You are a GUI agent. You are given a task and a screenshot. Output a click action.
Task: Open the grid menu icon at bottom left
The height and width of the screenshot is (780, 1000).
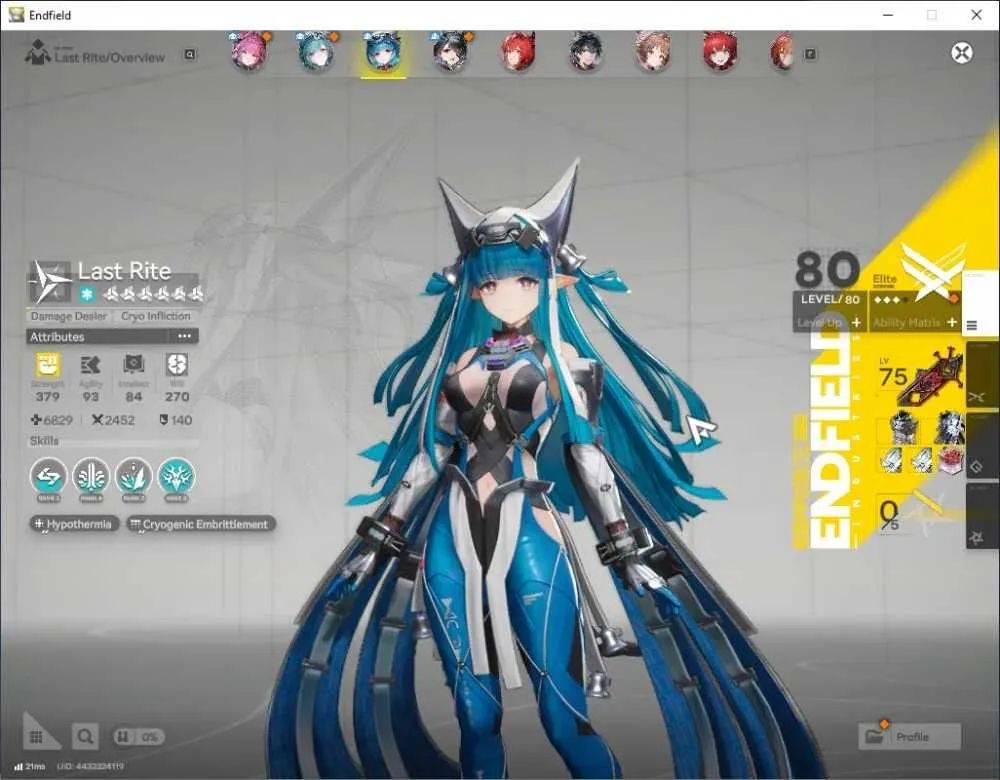click(36, 737)
